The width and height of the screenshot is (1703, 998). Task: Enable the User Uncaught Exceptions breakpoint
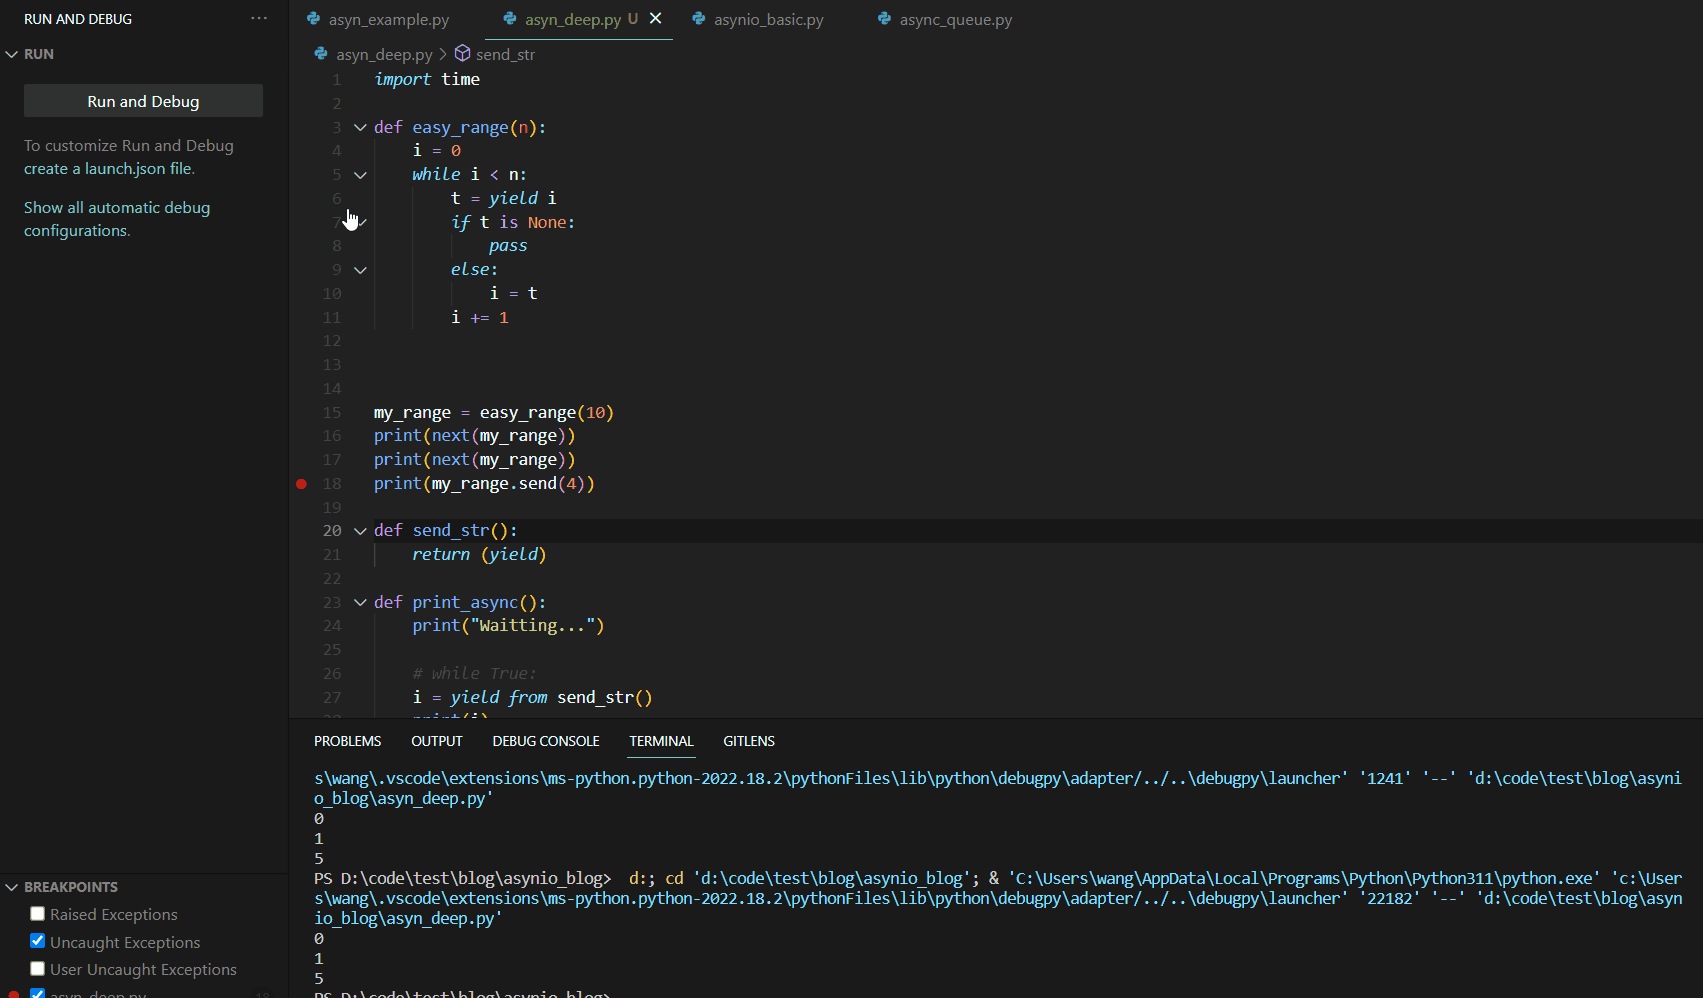coord(37,968)
